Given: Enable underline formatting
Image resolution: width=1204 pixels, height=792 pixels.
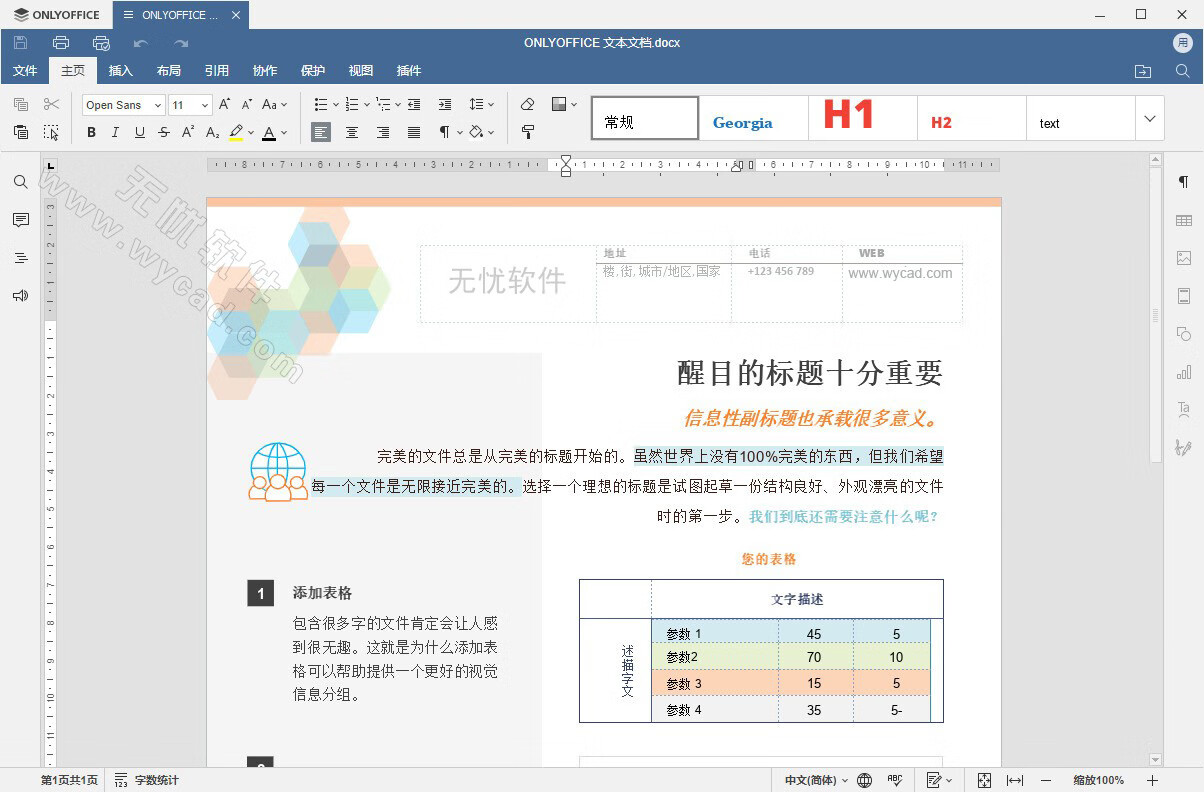Looking at the screenshot, I should (x=139, y=131).
